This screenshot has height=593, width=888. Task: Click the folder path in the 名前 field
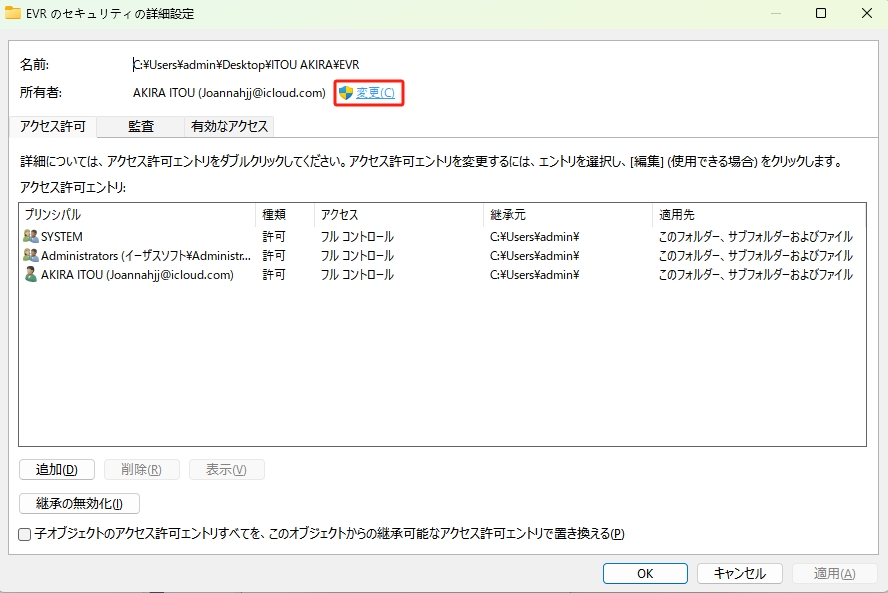click(x=246, y=65)
